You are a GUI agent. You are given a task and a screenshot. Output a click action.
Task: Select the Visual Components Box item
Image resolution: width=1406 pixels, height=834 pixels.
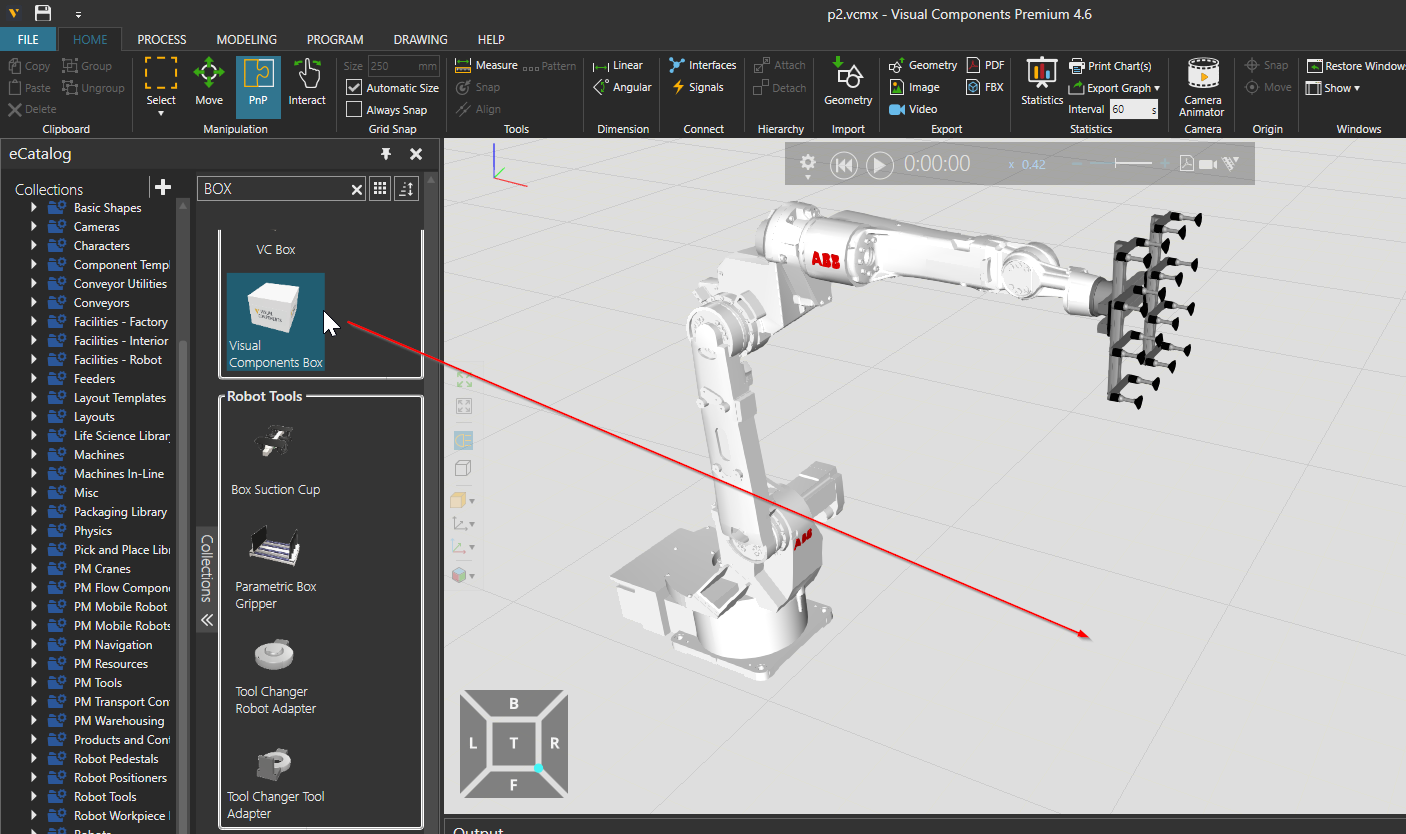coord(276,322)
